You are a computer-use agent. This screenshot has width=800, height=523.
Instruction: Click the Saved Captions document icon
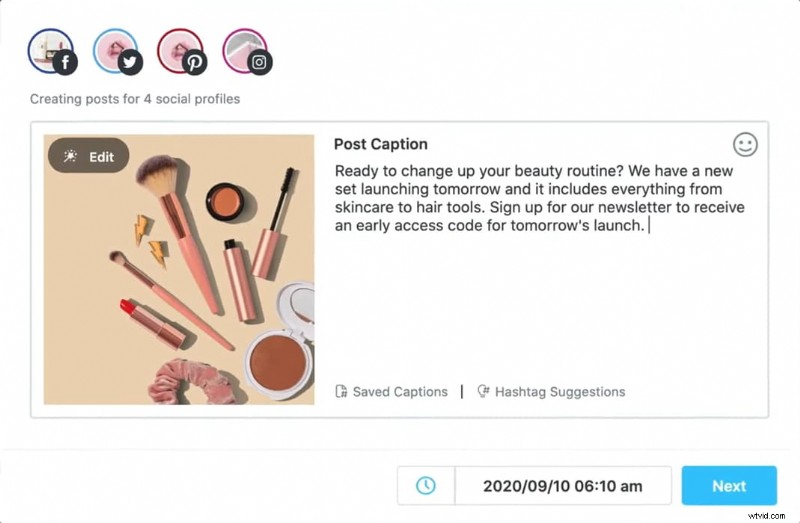tap(341, 392)
